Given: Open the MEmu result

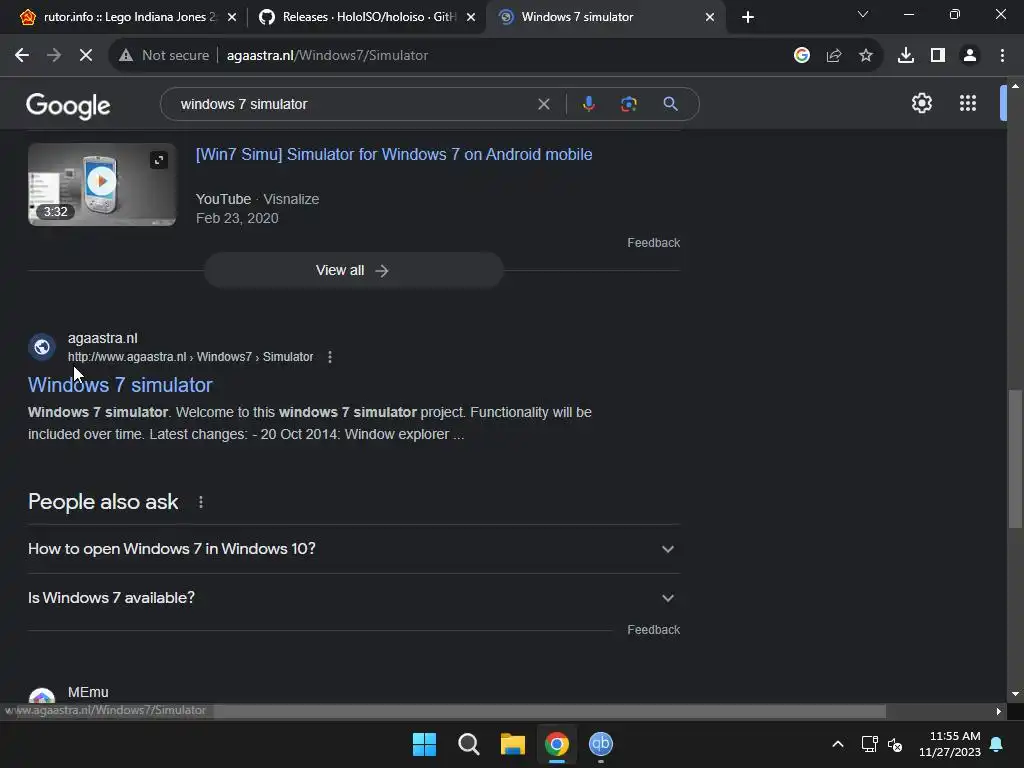Looking at the screenshot, I should click(x=88, y=692).
